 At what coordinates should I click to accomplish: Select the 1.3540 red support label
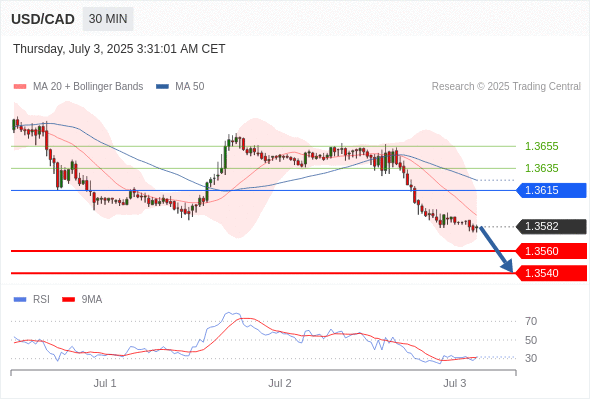tap(551, 273)
